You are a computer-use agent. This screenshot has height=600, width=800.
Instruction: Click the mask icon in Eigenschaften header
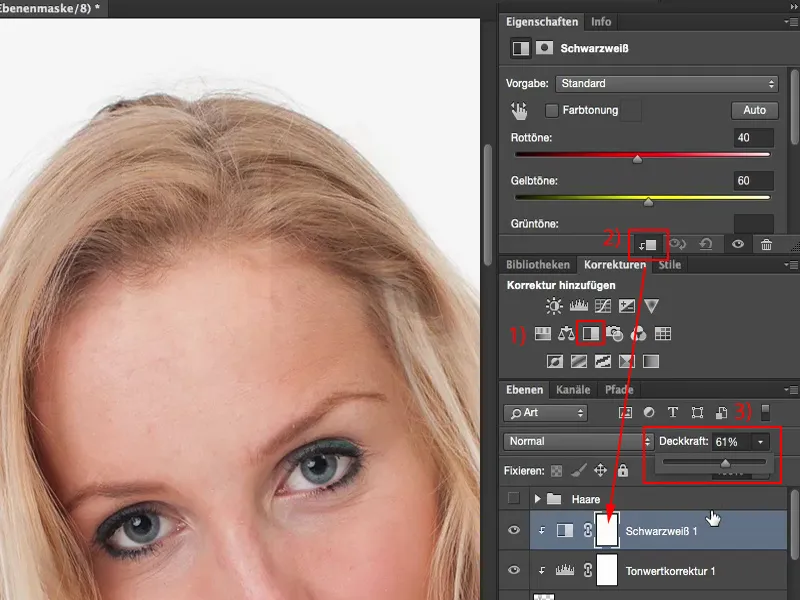coord(544,48)
